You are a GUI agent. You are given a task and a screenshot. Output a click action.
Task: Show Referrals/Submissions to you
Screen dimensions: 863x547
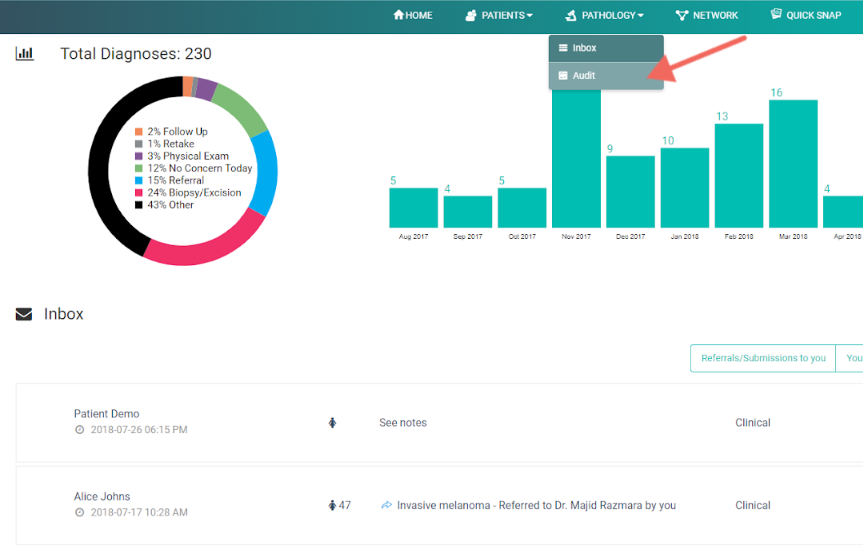[x=763, y=358]
